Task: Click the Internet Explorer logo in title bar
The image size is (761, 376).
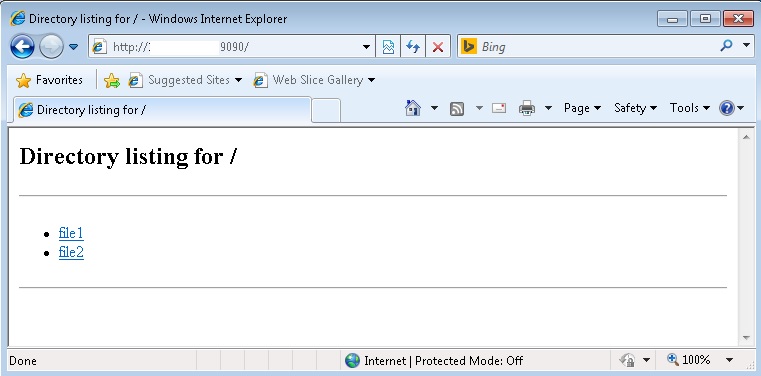Action: click(17, 18)
